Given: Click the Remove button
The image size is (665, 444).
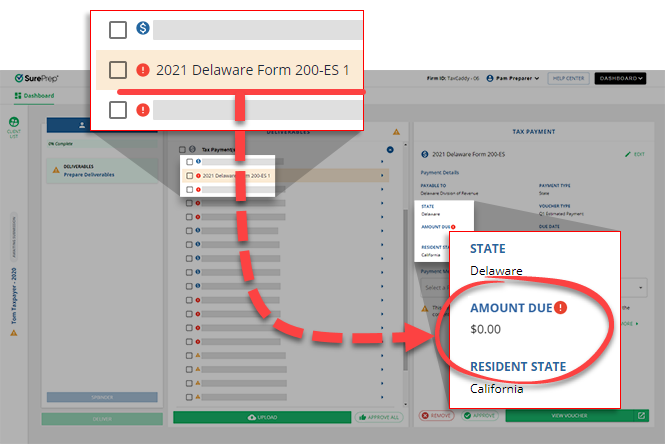Looking at the screenshot, I should [x=436, y=416].
